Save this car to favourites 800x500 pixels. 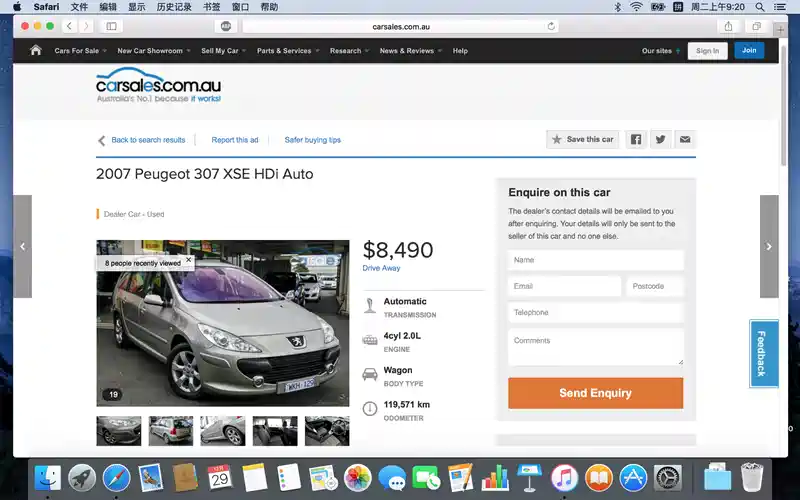tap(583, 139)
